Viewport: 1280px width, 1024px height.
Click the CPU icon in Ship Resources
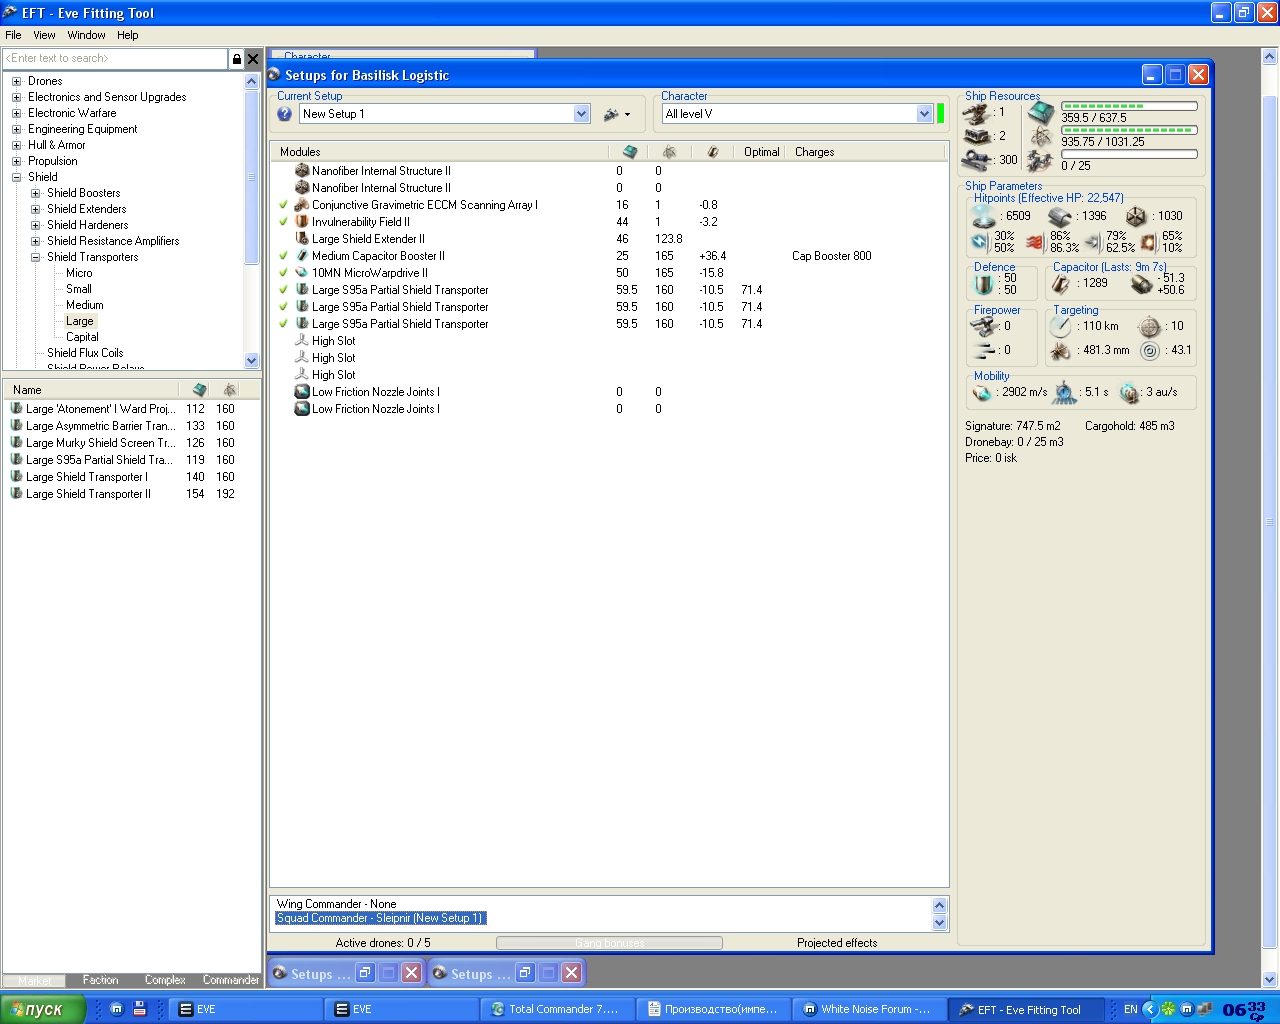point(1041,112)
